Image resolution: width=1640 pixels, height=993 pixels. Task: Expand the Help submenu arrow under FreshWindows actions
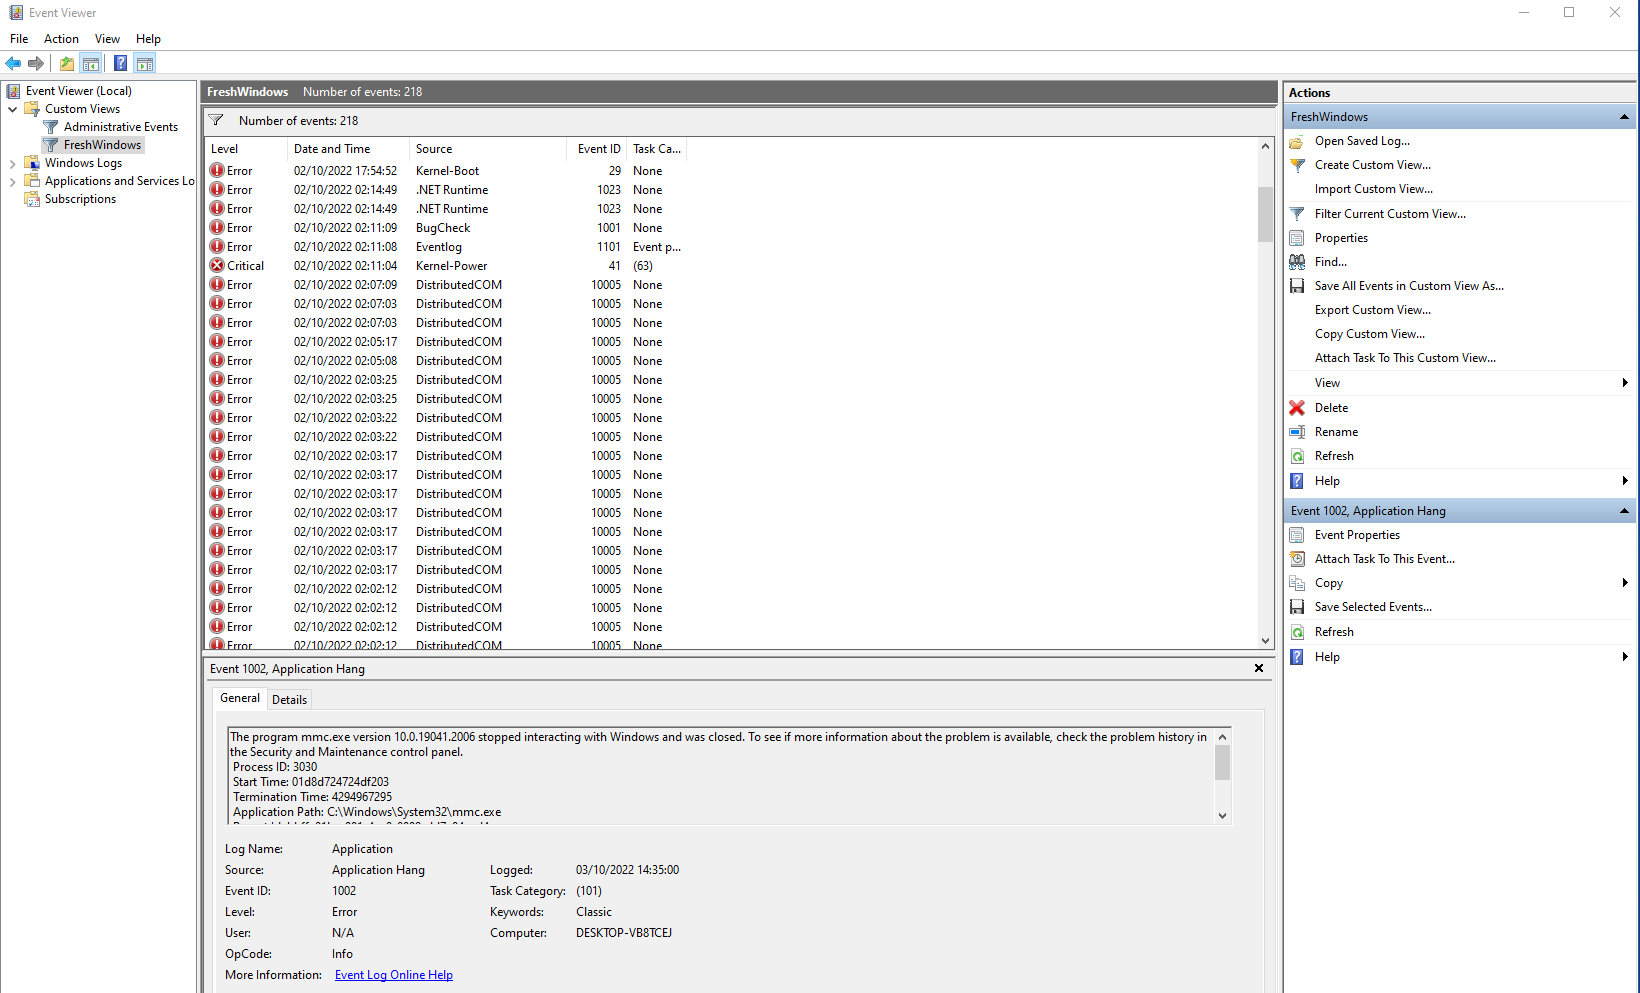point(1625,481)
